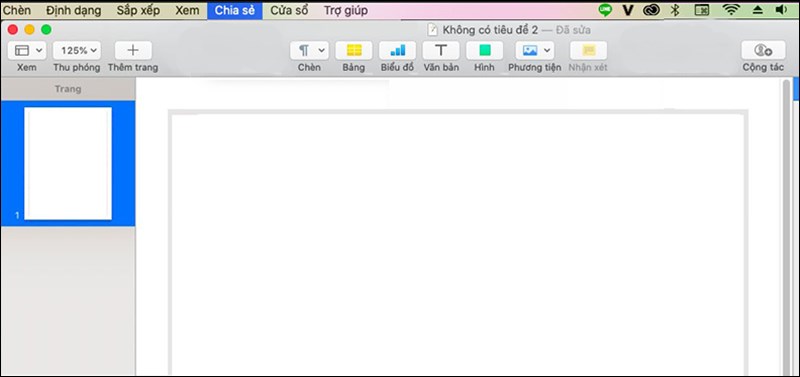Screen dimensions: 800x377
Task: Insert a table with Bảng icon
Action: pyautogui.click(x=354, y=51)
